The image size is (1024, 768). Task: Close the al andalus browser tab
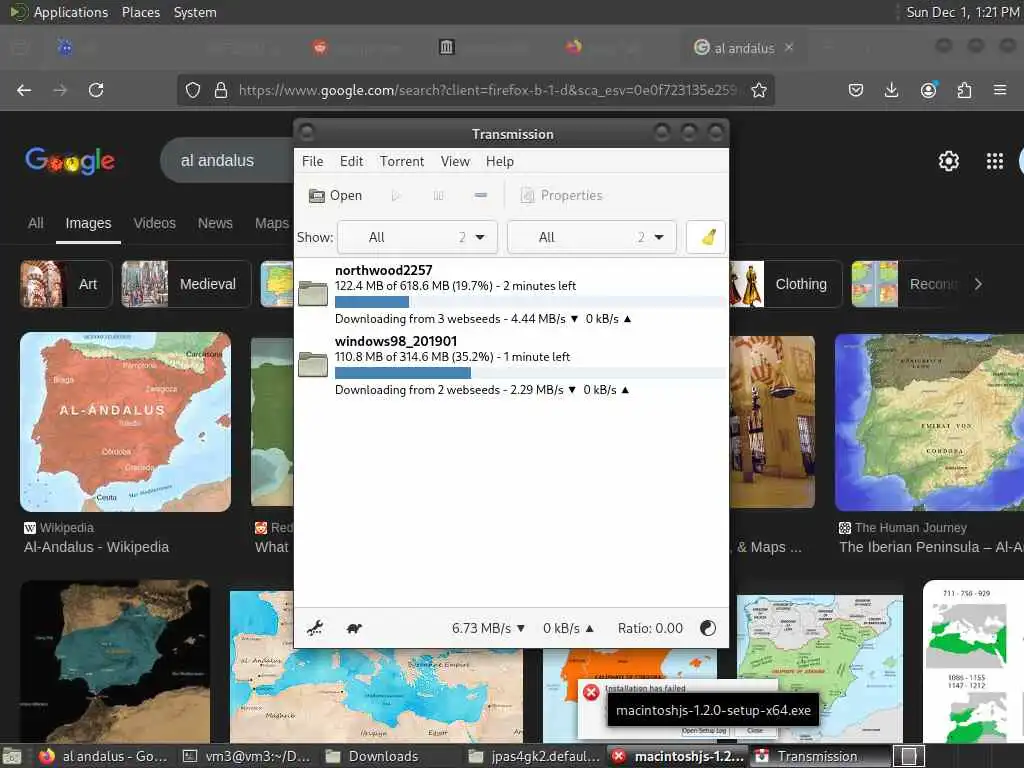coord(789,47)
